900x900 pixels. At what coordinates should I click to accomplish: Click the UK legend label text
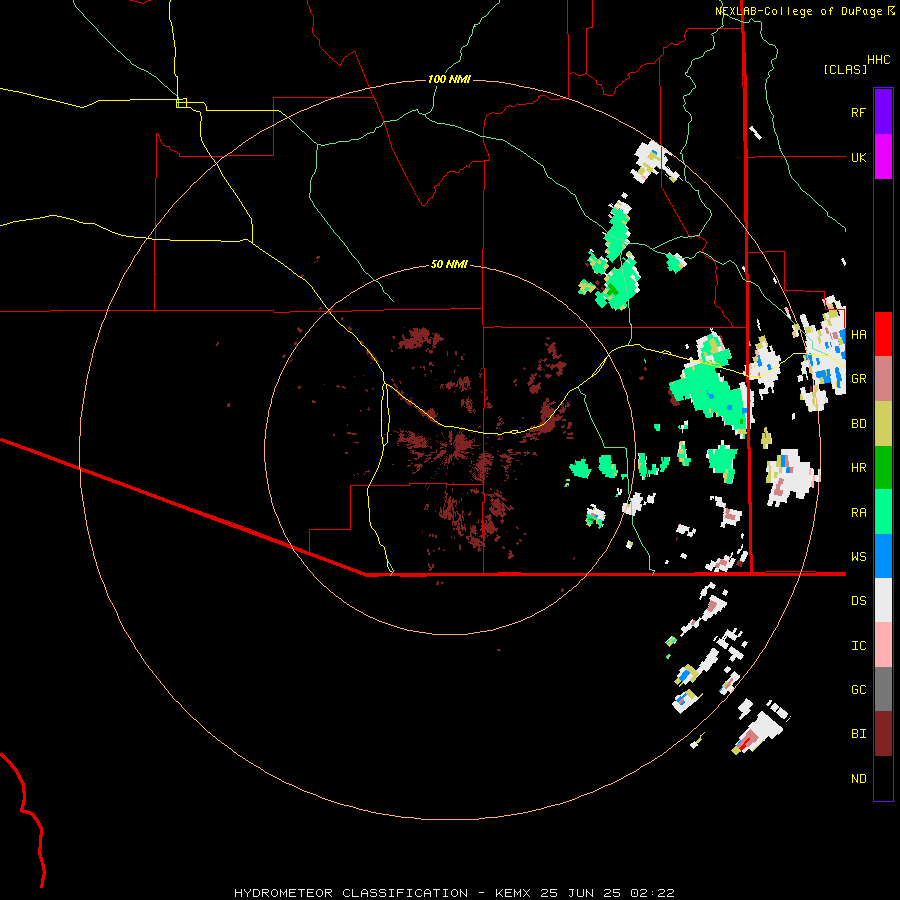pyautogui.click(x=858, y=157)
